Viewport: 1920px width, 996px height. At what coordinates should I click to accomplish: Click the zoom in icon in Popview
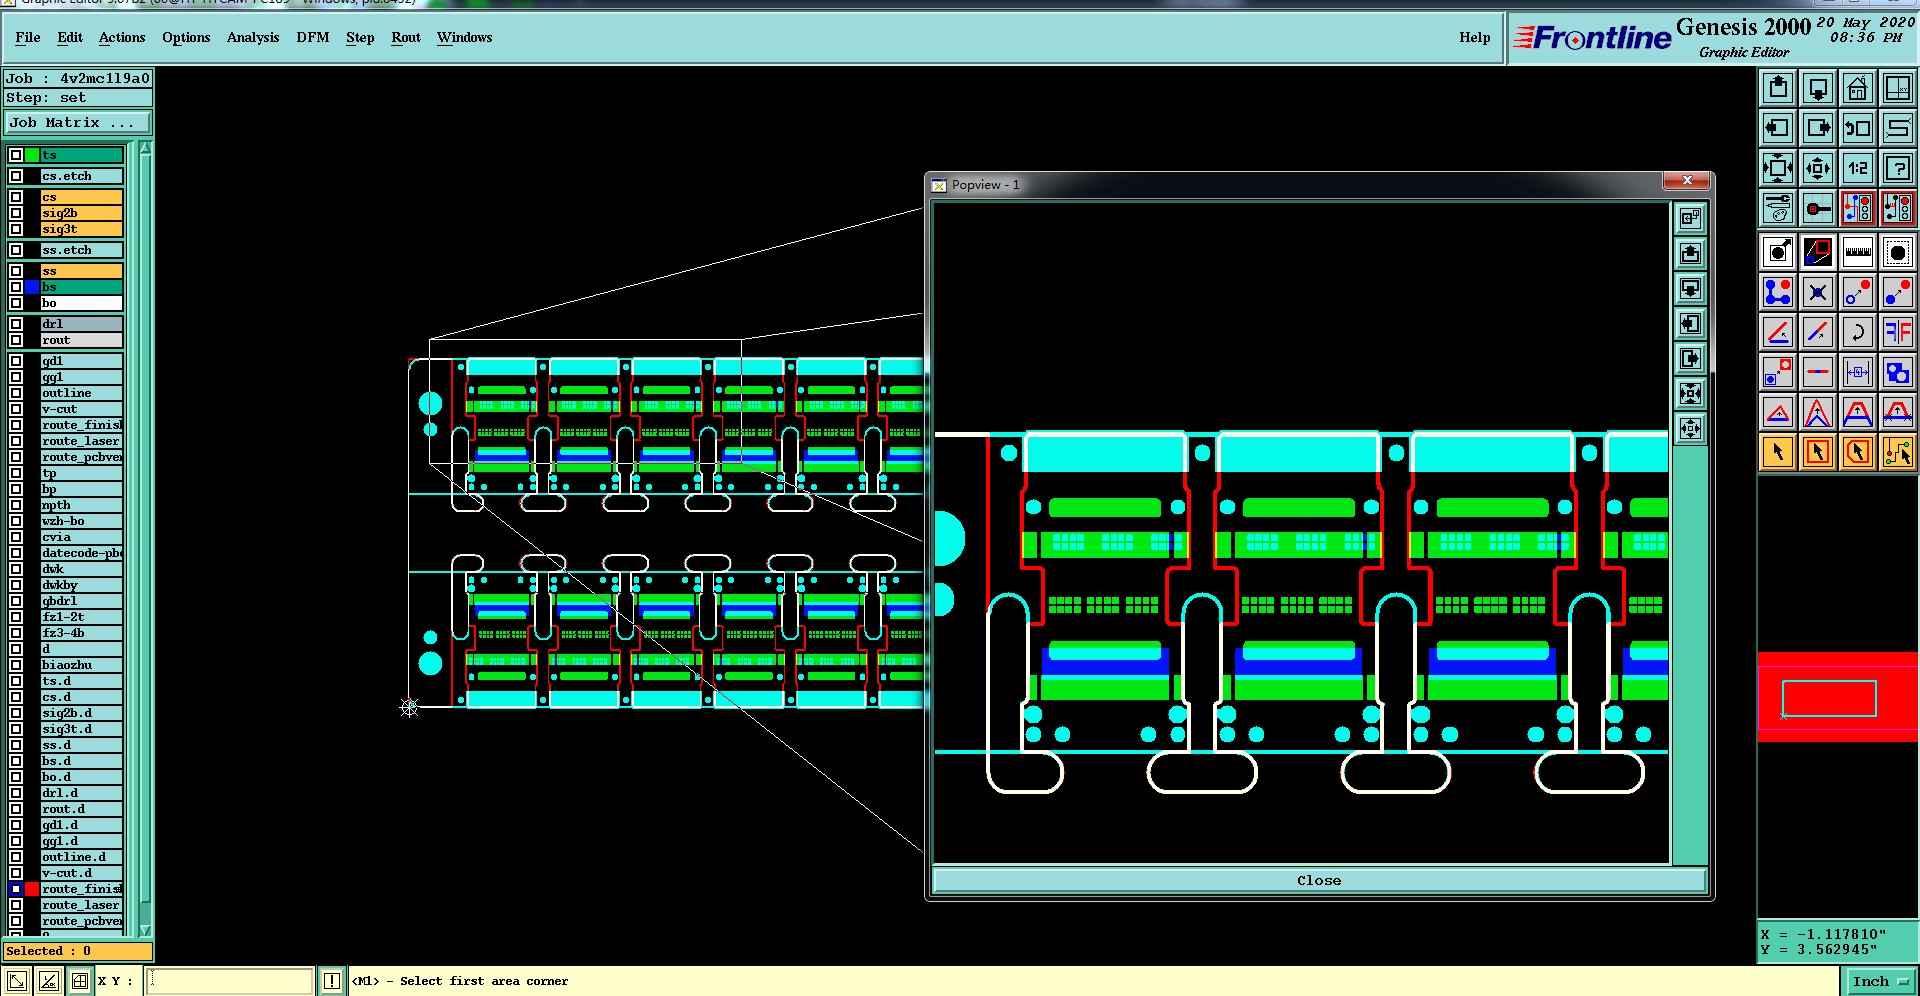point(1690,393)
